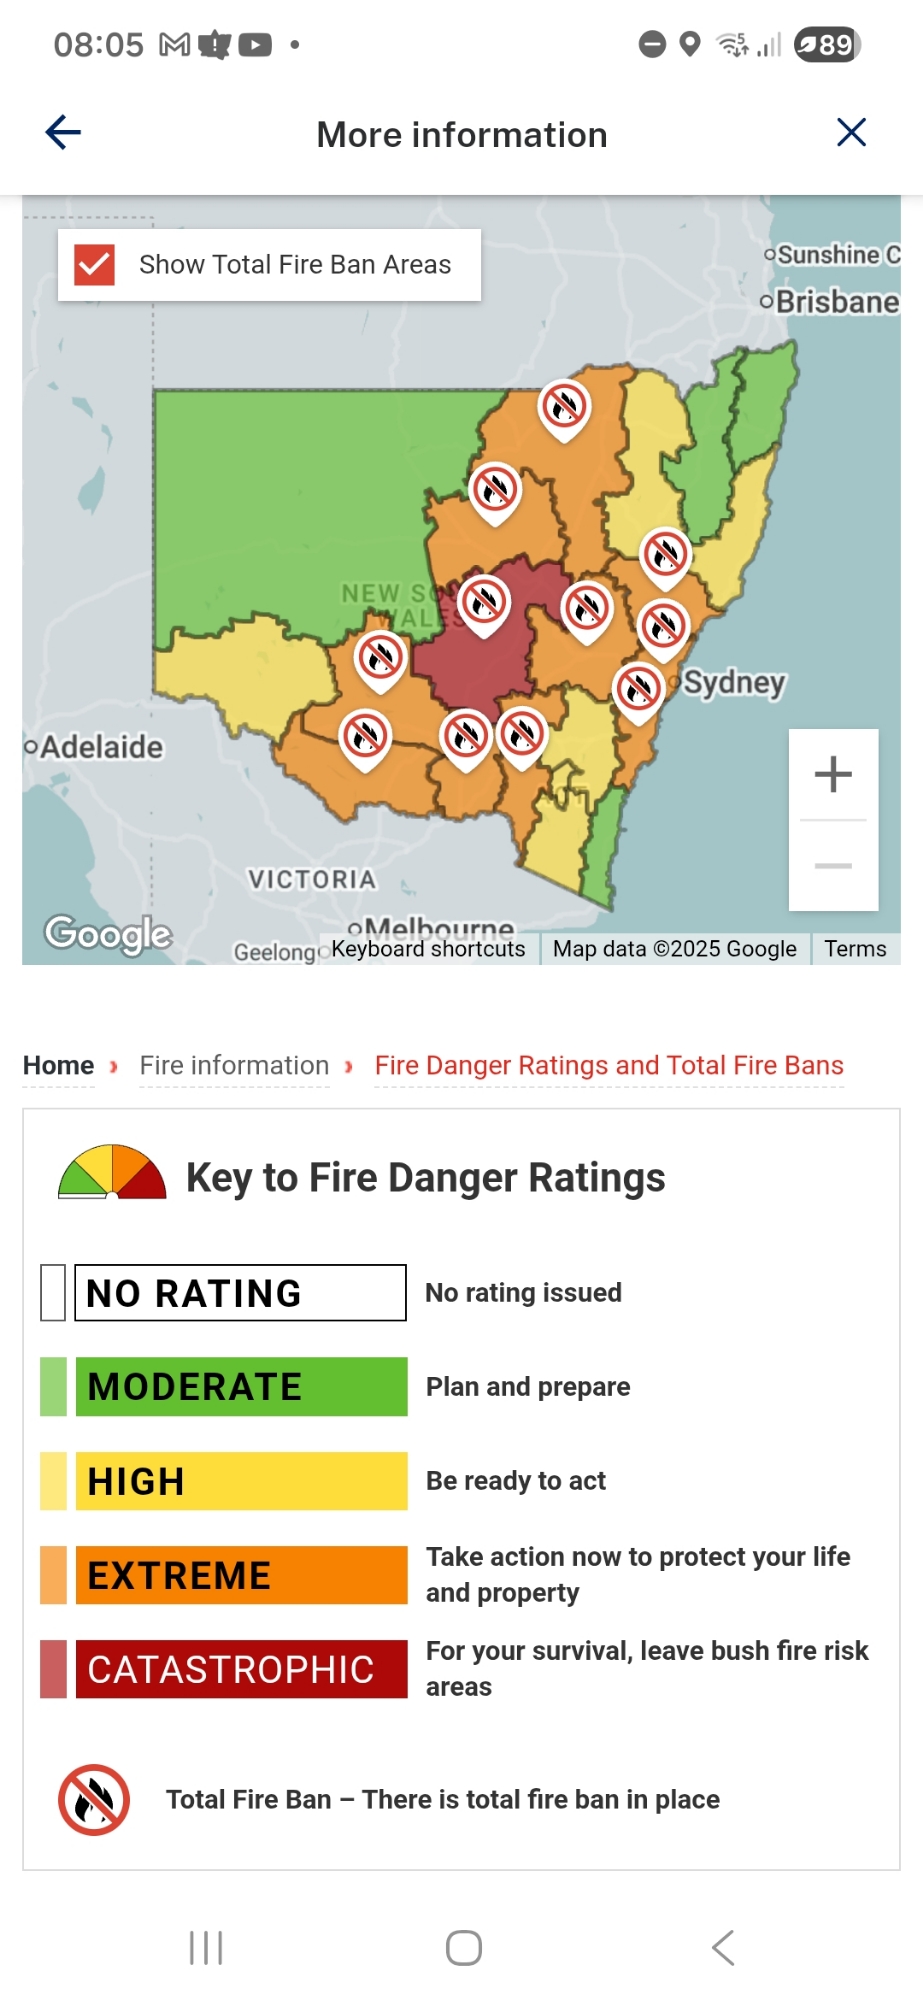The image size is (923, 2000).
Task: Open the Home breadcrumb link
Action: 59,1065
